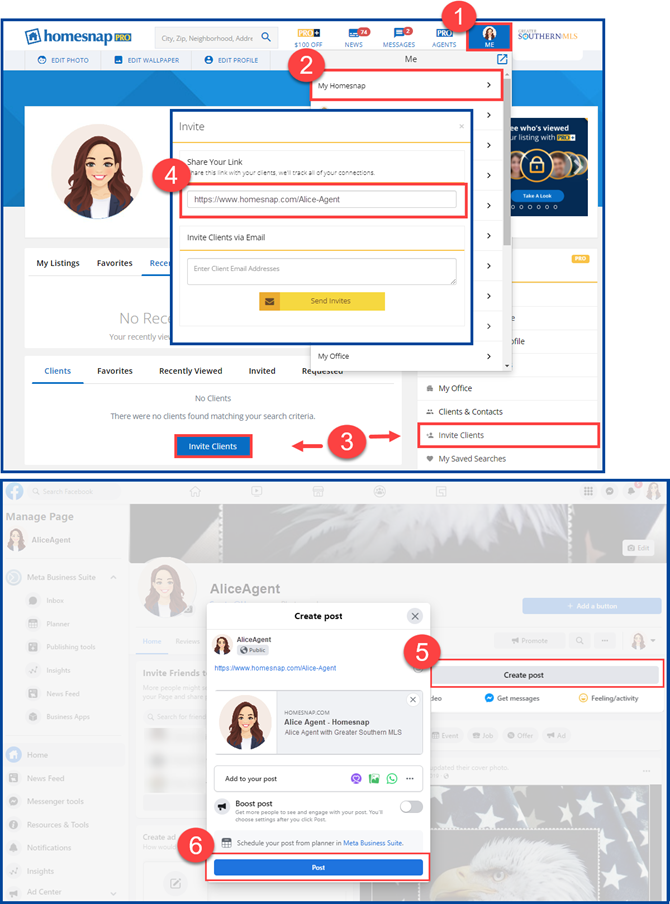Select the Invited tab
The height and width of the screenshot is (904, 670).
coord(262,371)
